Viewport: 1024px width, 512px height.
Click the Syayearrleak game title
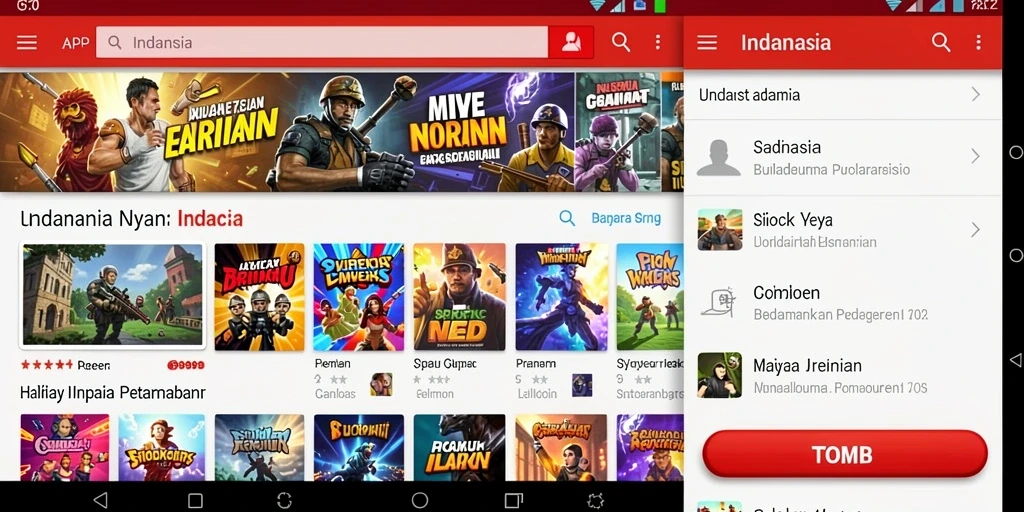[x=649, y=364]
